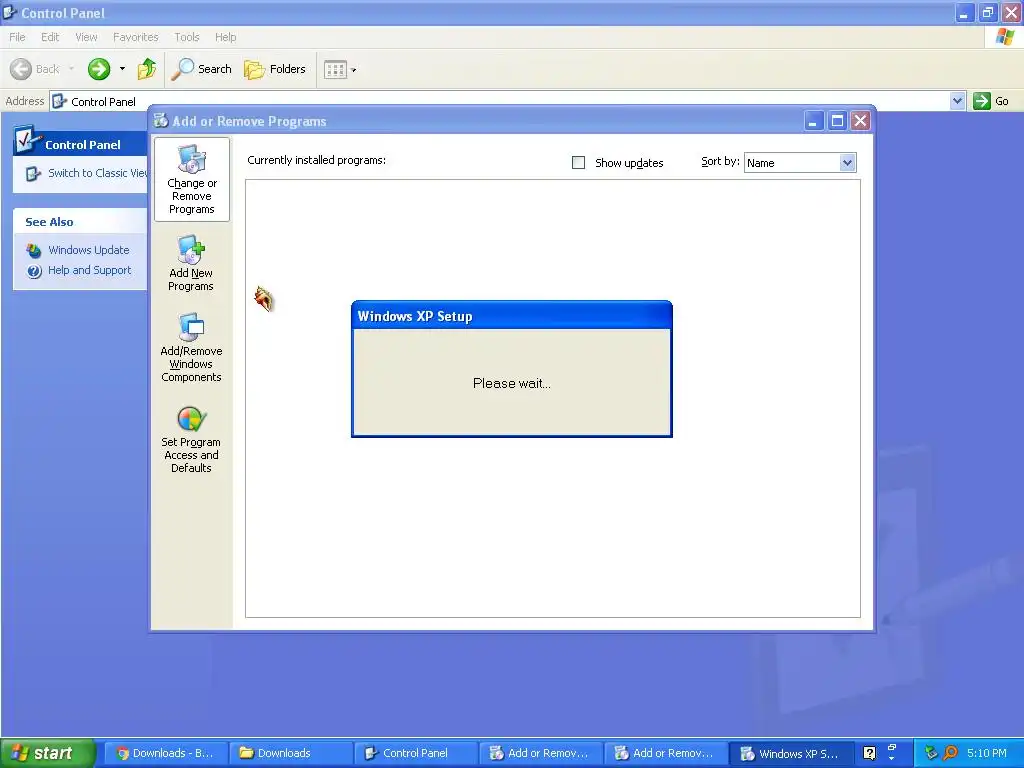The image size is (1024, 768).
Task: Expand the address bar dropdown arrow
Action: point(957,101)
